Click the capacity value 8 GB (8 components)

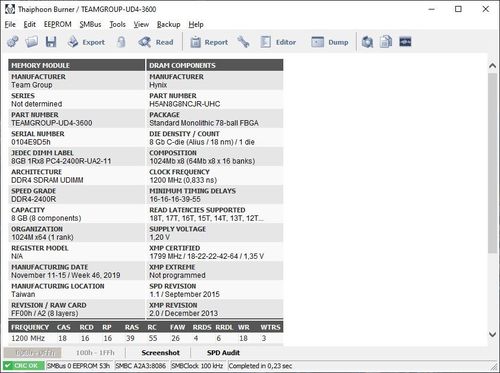point(46,218)
